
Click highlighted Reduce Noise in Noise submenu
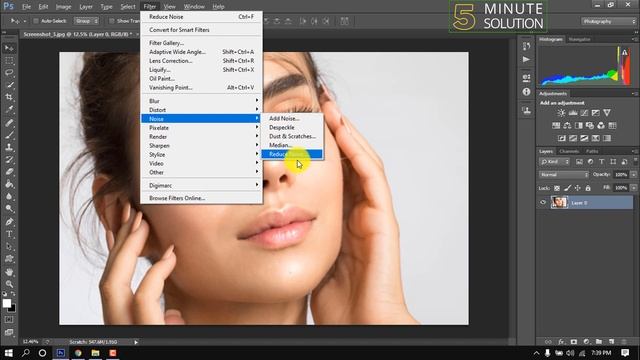[292, 154]
